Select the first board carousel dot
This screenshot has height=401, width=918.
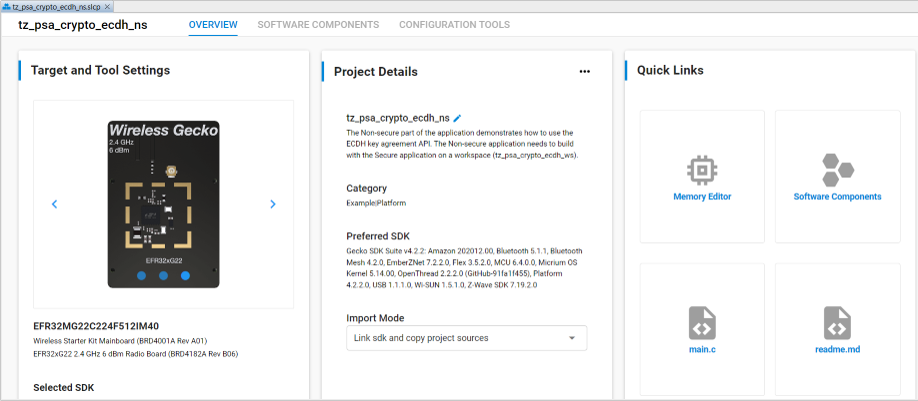(x=142, y=276)
